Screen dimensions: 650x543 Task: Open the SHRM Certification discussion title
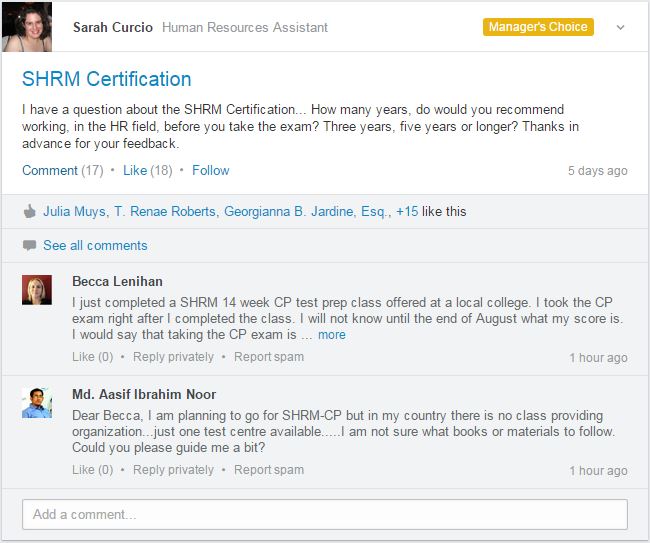[x=107, y=79]
